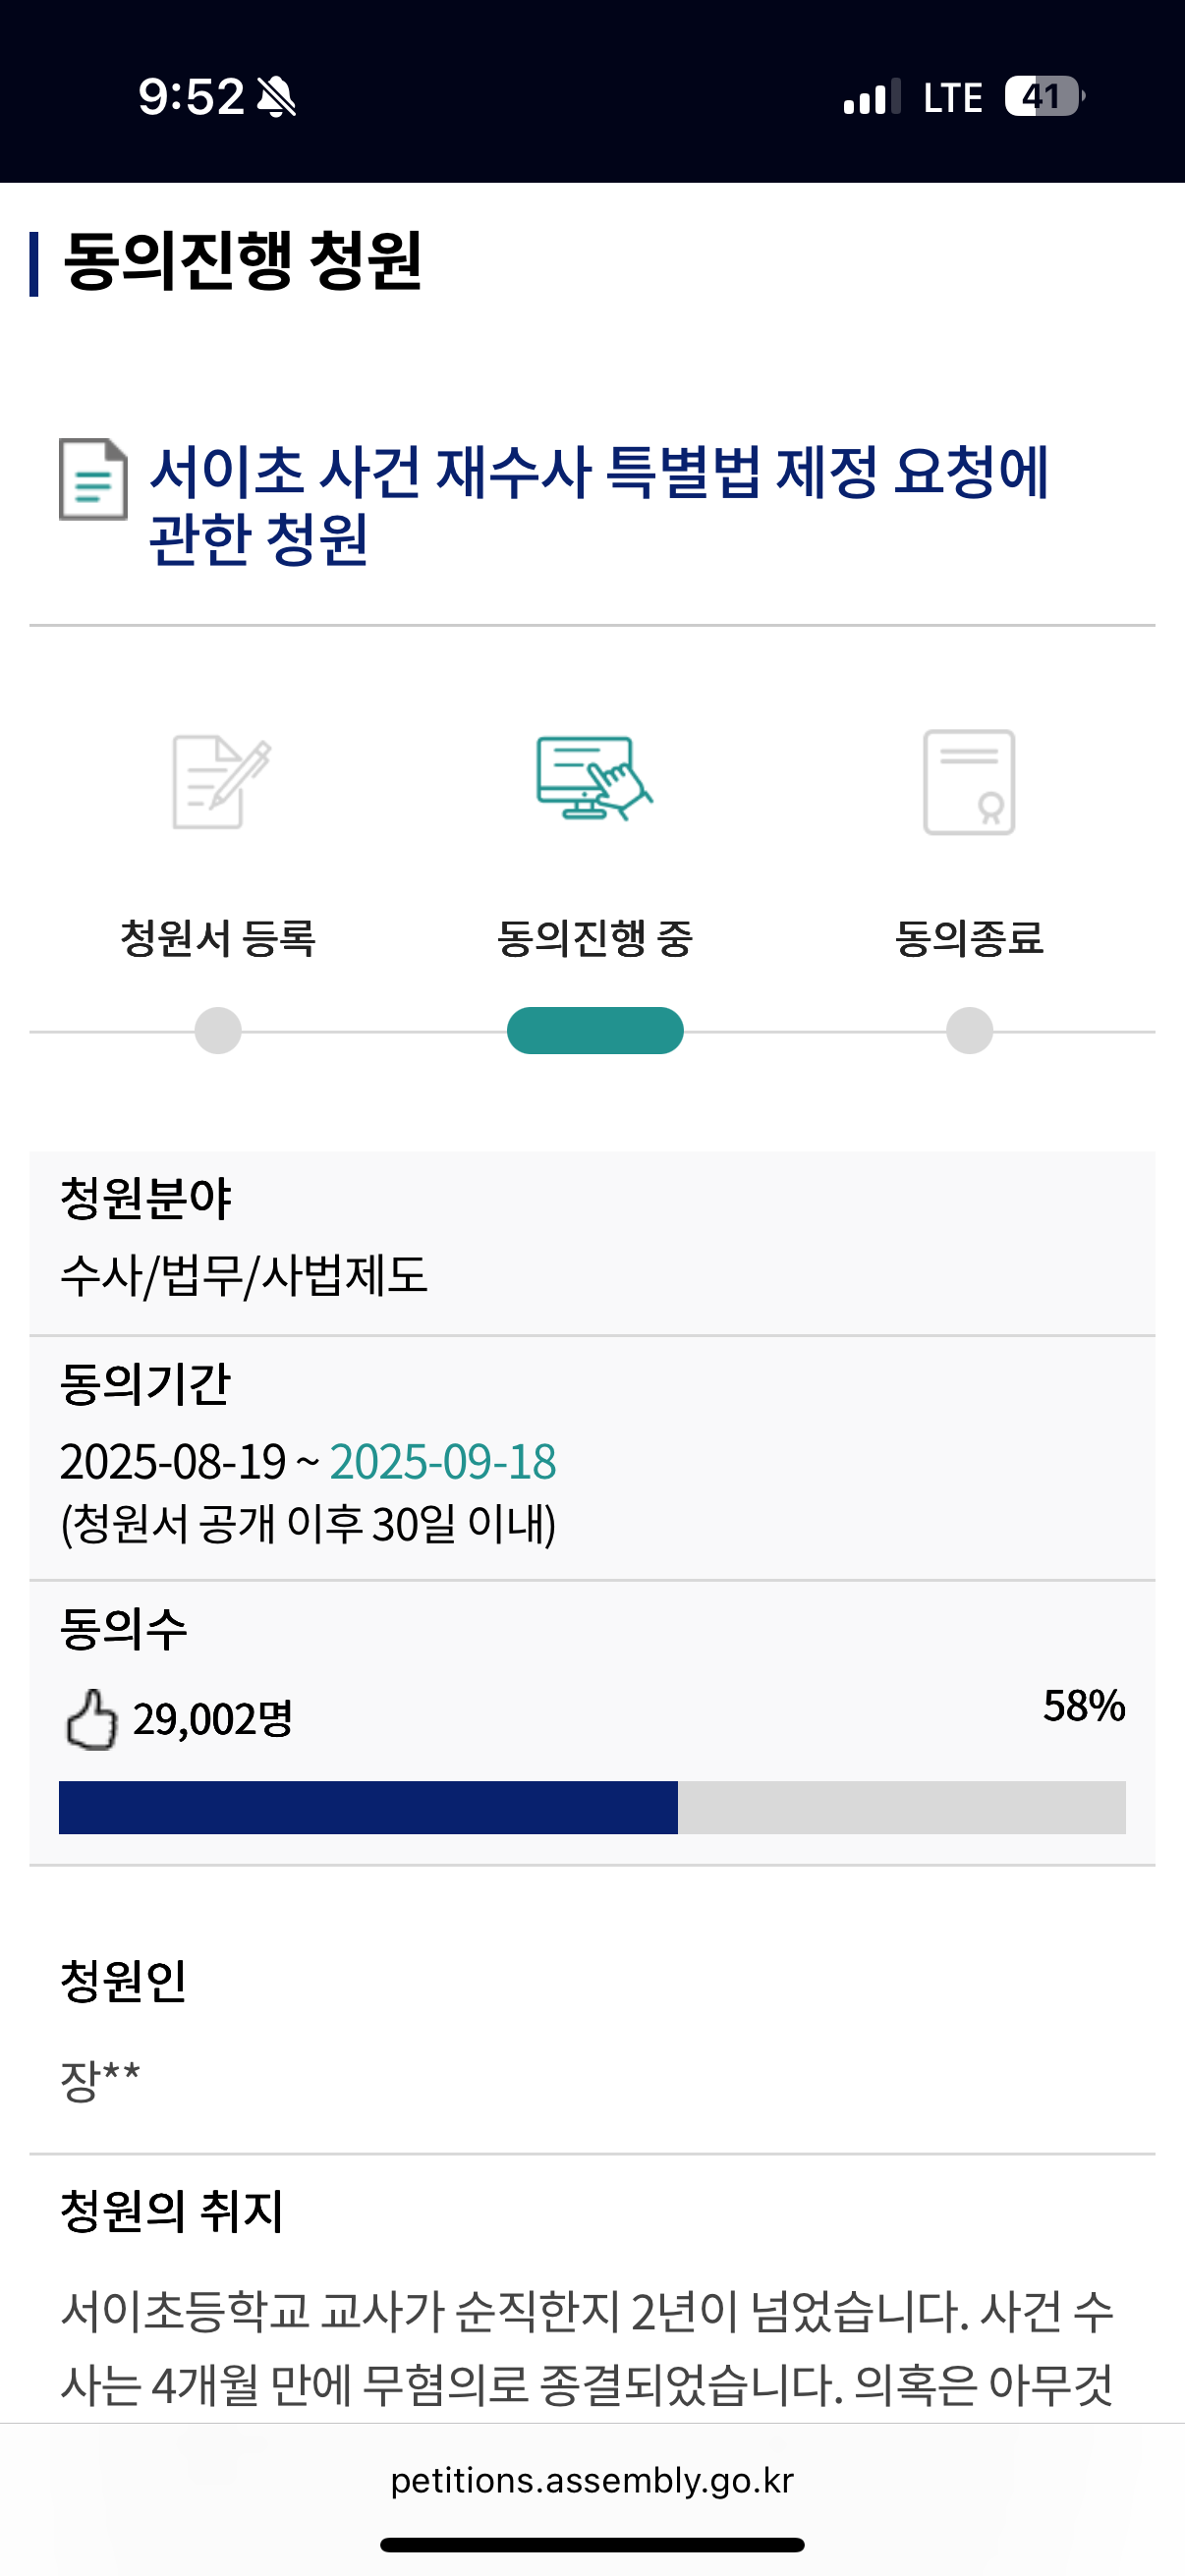
Task: Tap the petitions.assembly.go.kr address bar
Action: [592, 2480]
